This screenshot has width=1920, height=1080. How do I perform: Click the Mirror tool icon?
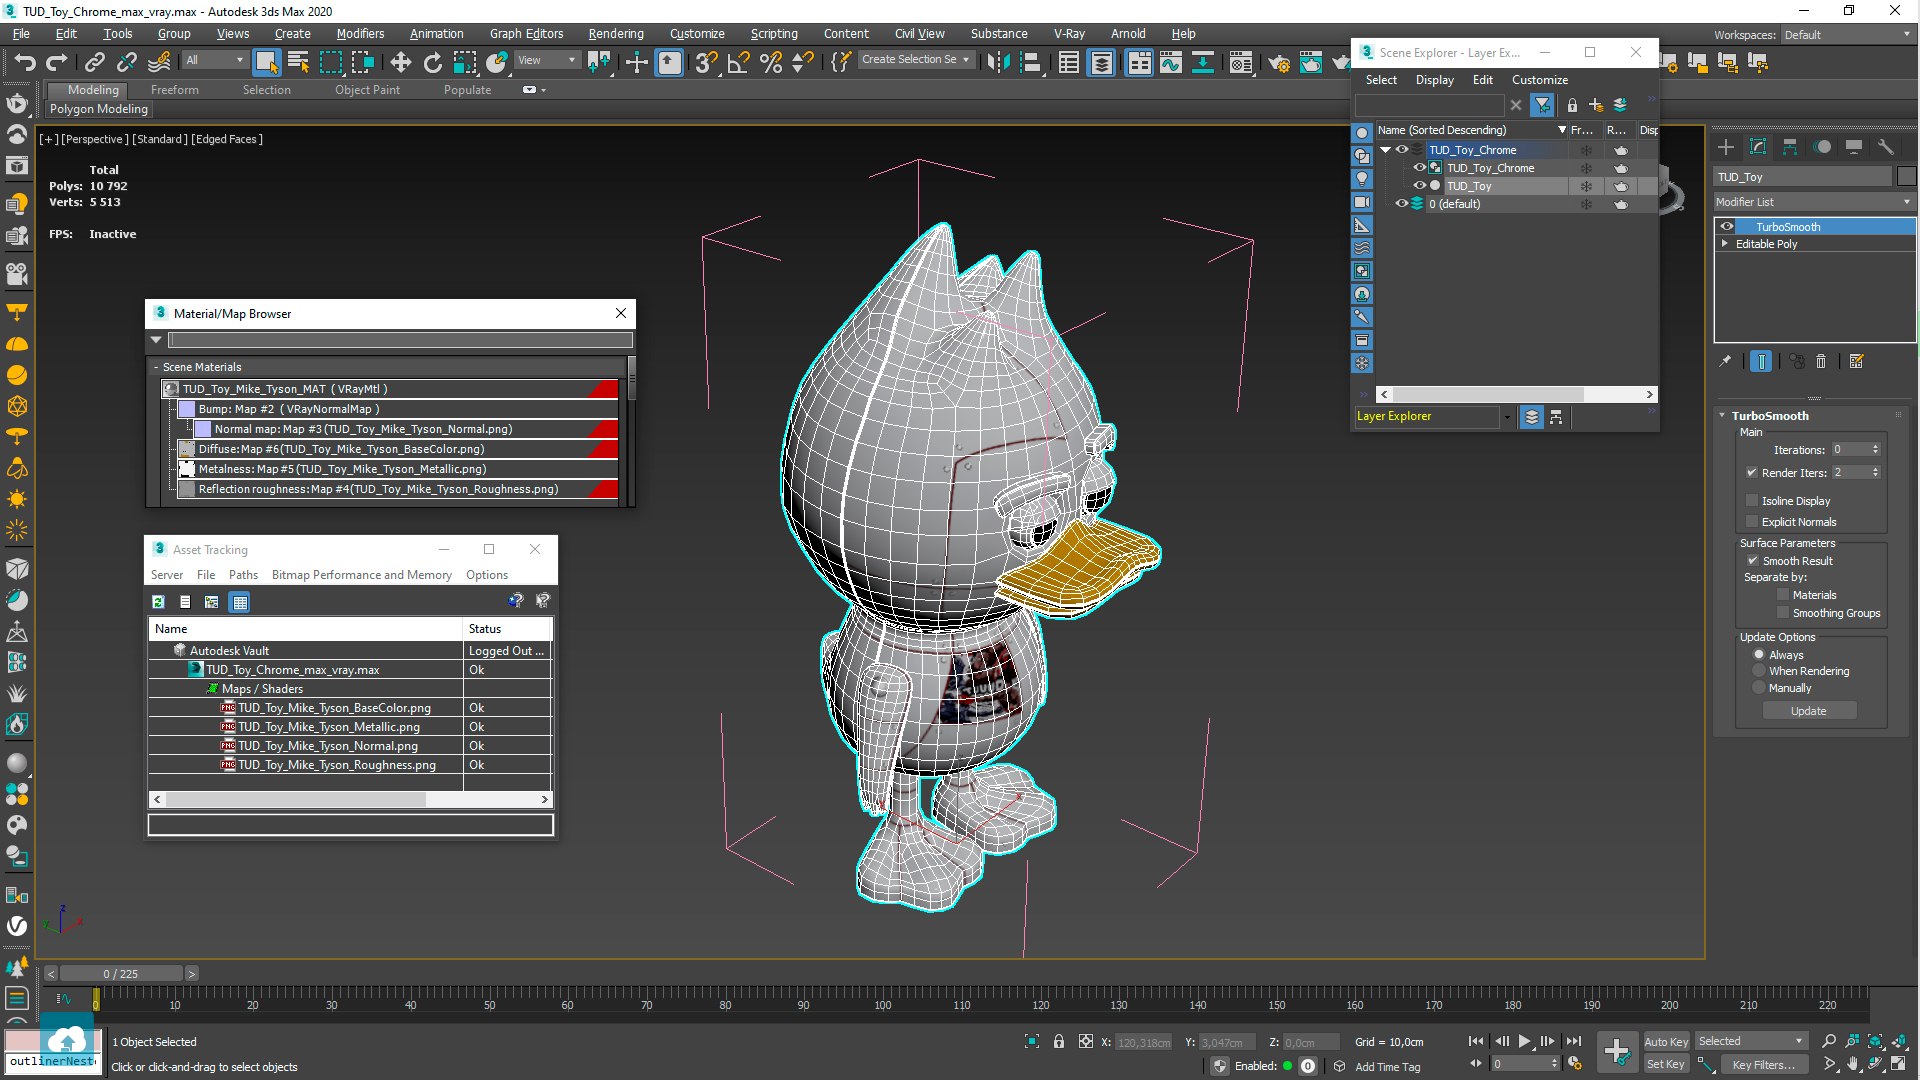tap(998, 63)
